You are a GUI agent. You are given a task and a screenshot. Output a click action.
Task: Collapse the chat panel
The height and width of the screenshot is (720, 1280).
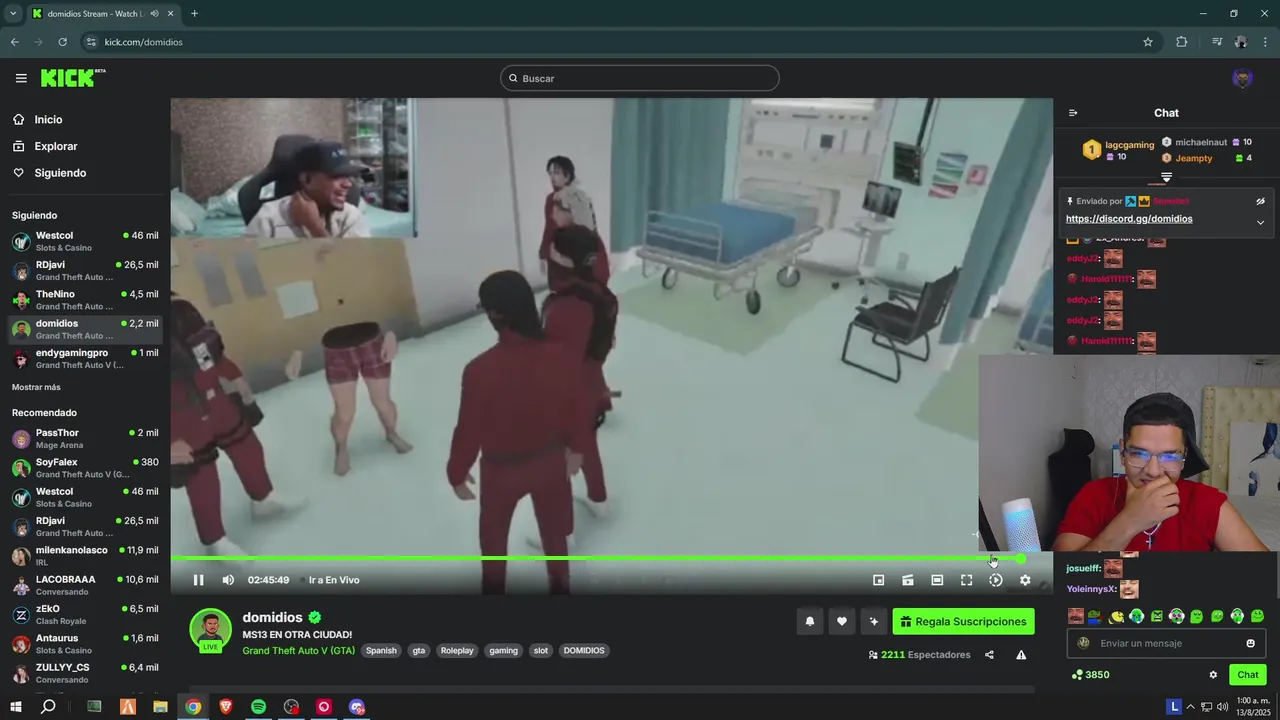tap(1073, 113)
